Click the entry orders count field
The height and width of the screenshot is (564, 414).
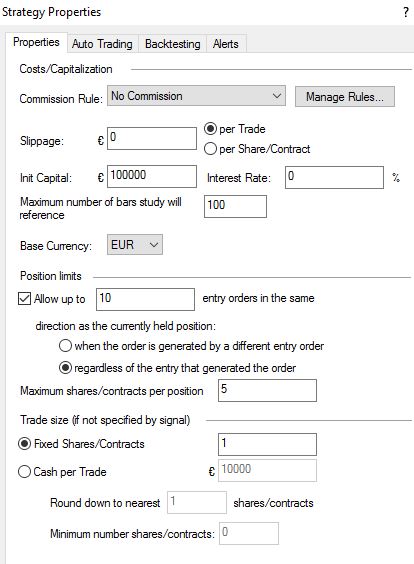145,299
